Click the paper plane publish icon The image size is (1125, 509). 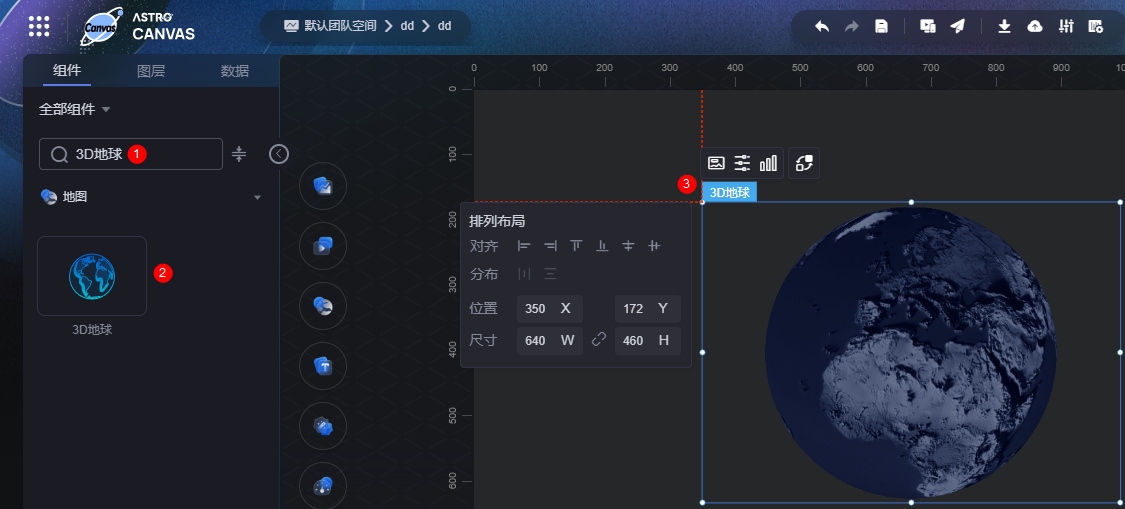coord(957,26)
